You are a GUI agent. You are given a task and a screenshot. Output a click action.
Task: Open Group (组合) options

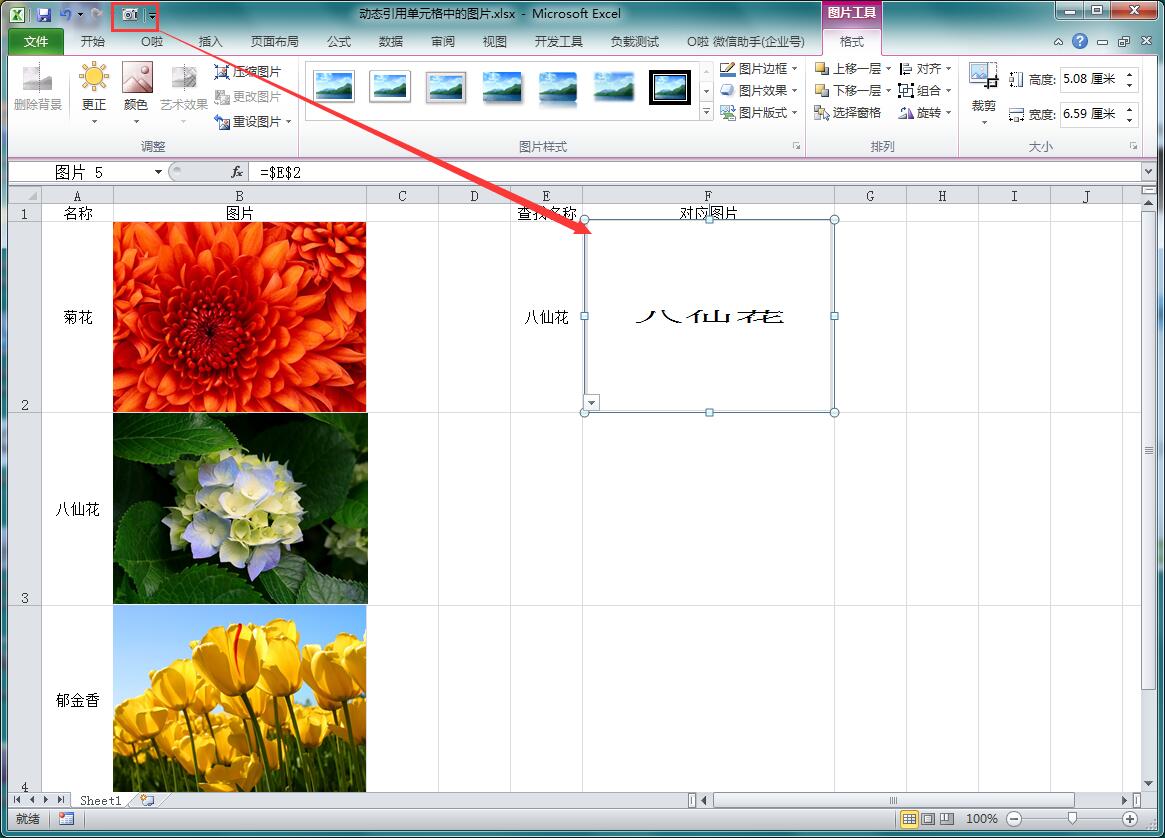pyautogui.click(x=925, y=91)
